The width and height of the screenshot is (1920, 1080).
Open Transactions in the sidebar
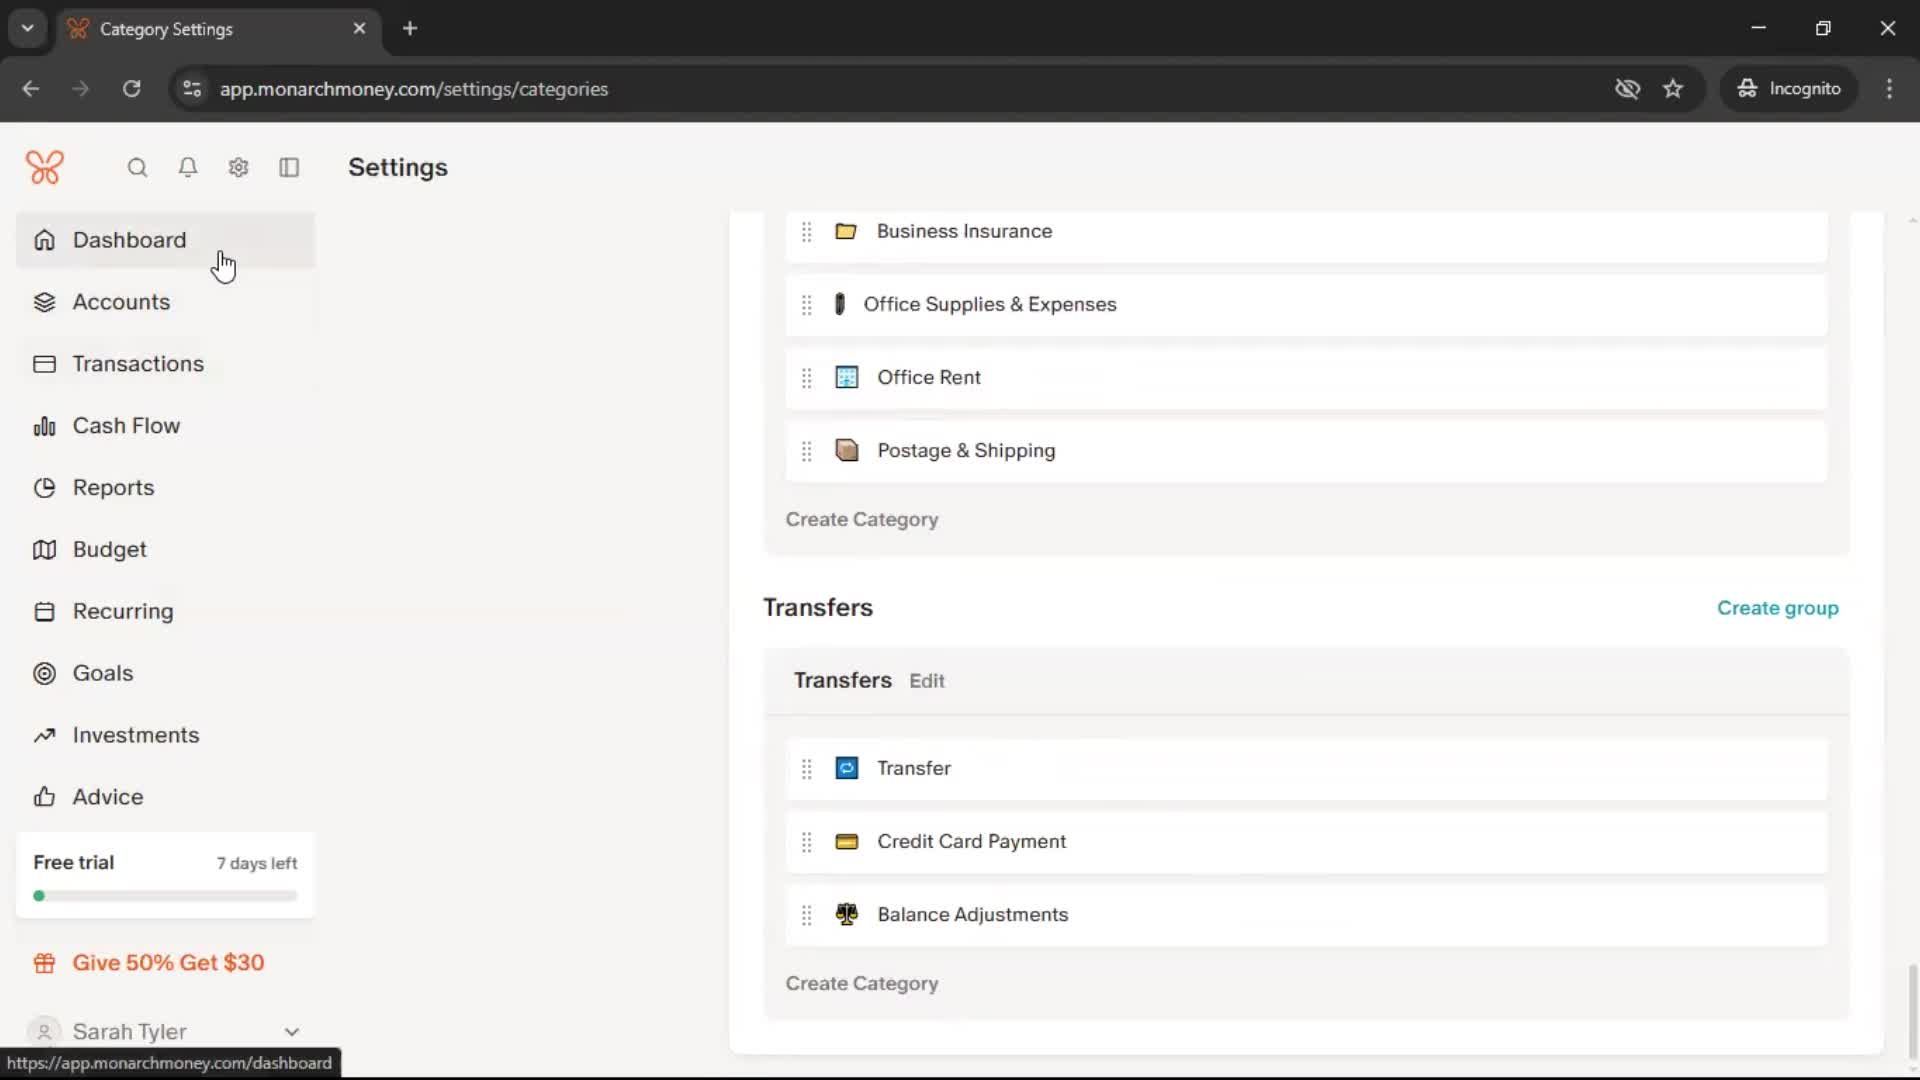(138, 364)
